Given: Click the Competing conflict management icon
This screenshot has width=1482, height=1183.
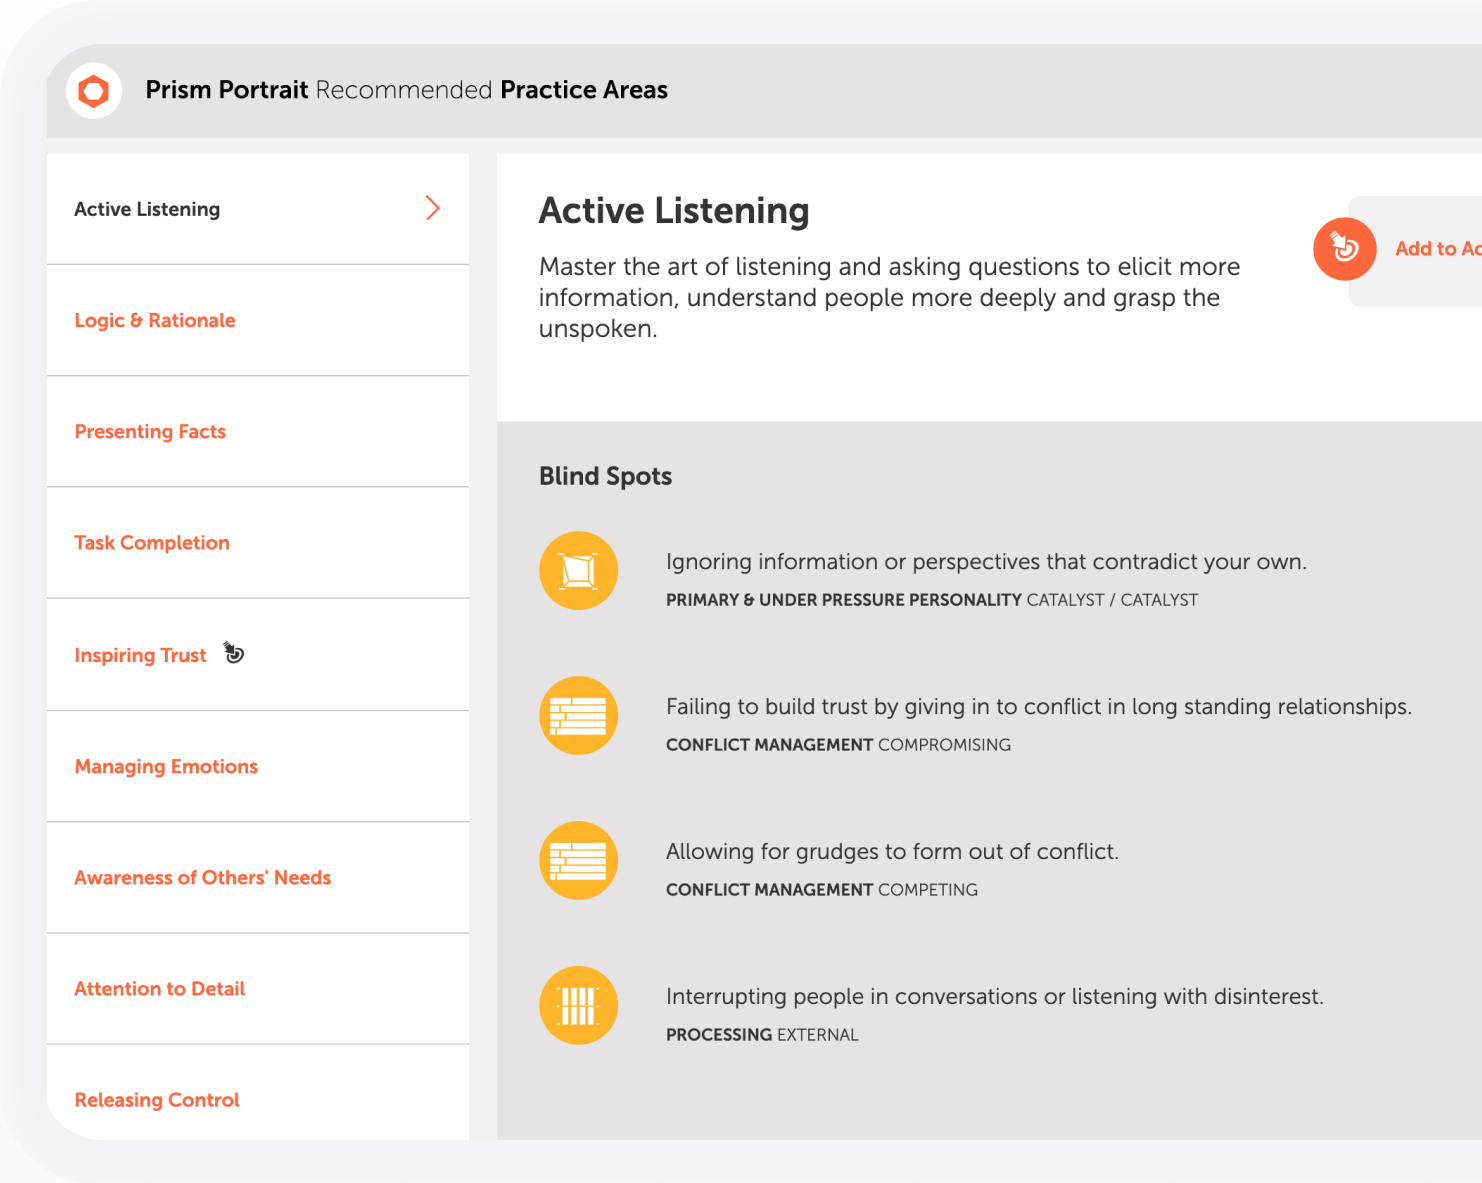Looking at the screenshot, I should [578, 861].
